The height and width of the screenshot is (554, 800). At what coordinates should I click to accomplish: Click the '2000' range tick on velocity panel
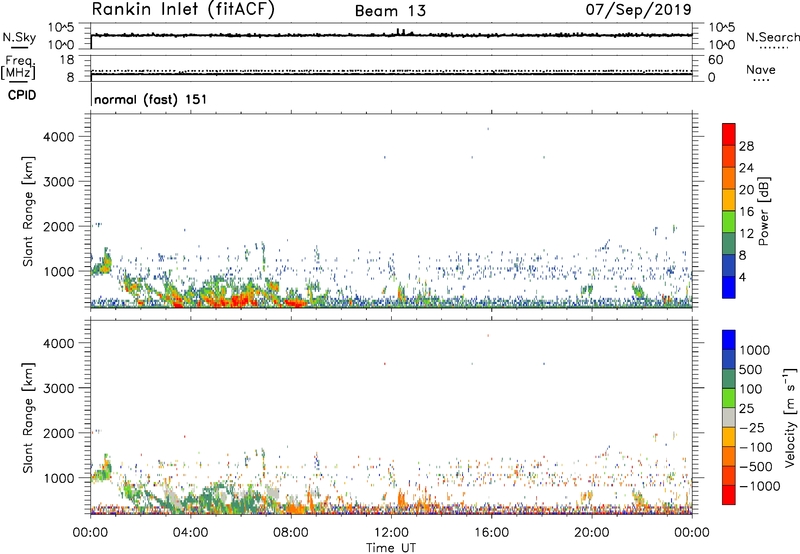click(x=59, y=433)
